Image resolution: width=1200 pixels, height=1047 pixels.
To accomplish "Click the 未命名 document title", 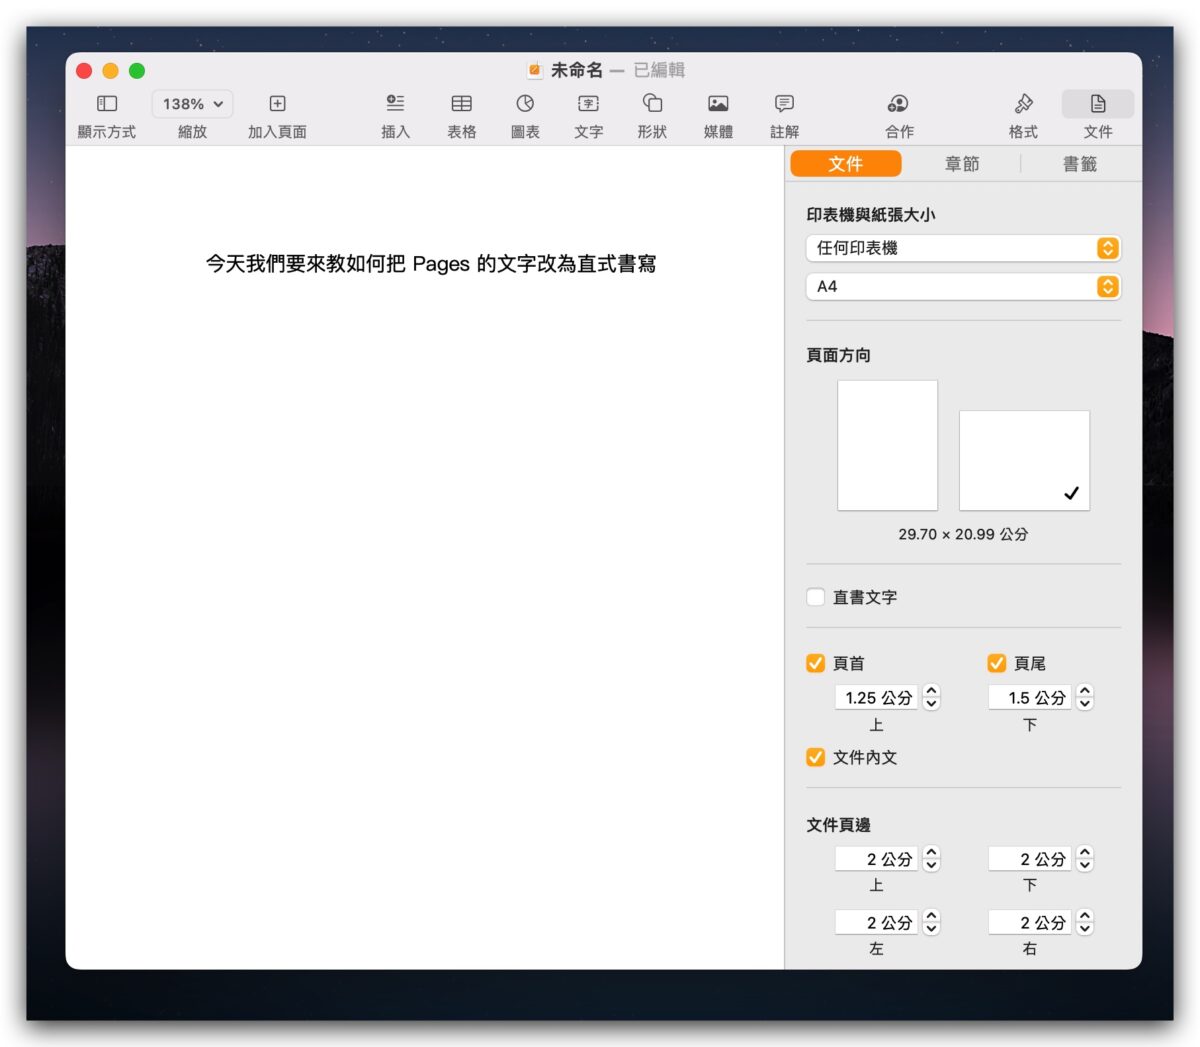I will (577, 70).
